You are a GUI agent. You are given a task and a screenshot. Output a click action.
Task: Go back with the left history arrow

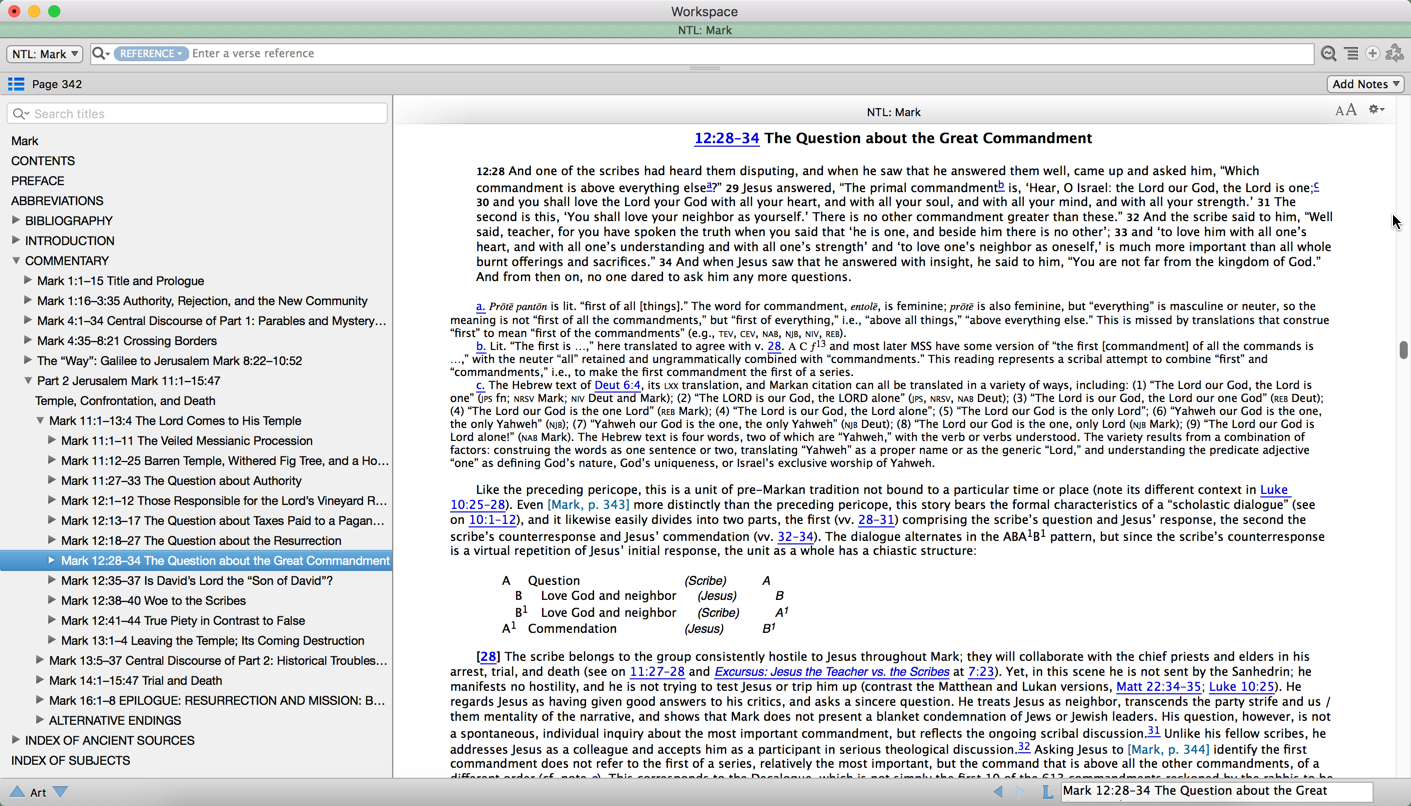click(998, 791)
